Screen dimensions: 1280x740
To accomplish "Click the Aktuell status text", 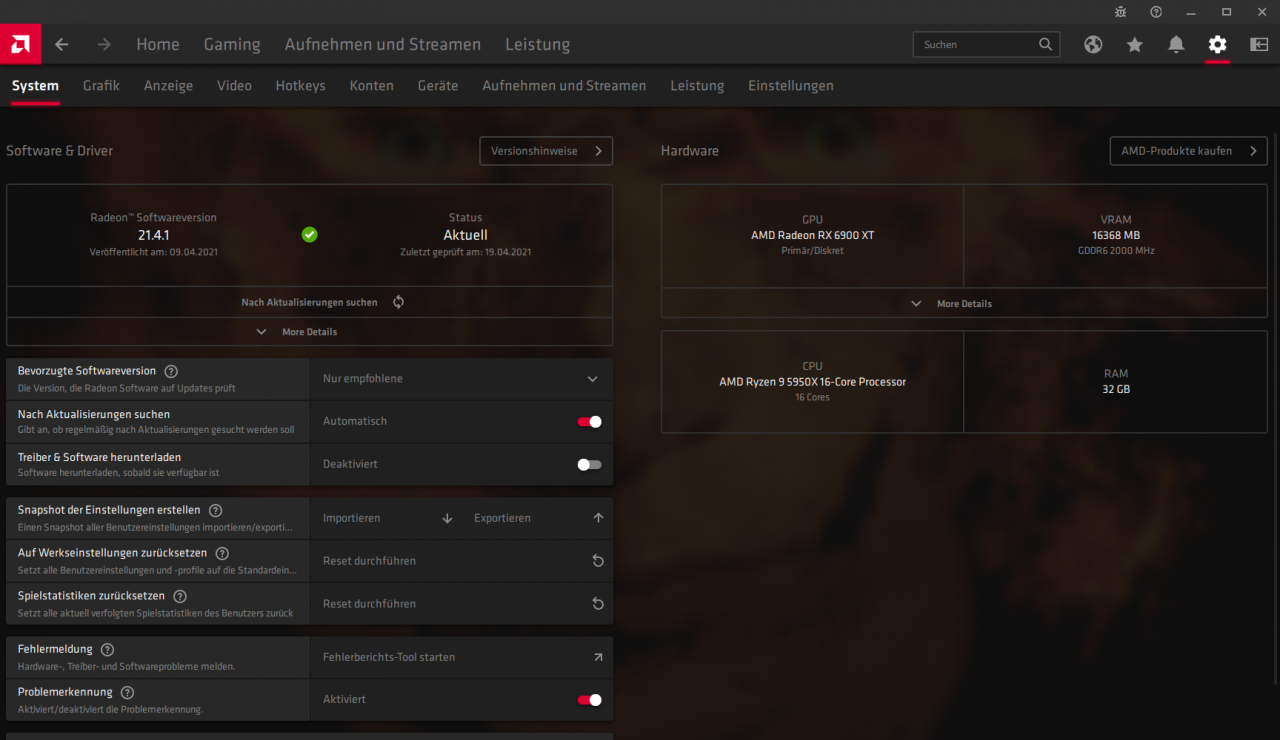I will [x=465, y=235].
